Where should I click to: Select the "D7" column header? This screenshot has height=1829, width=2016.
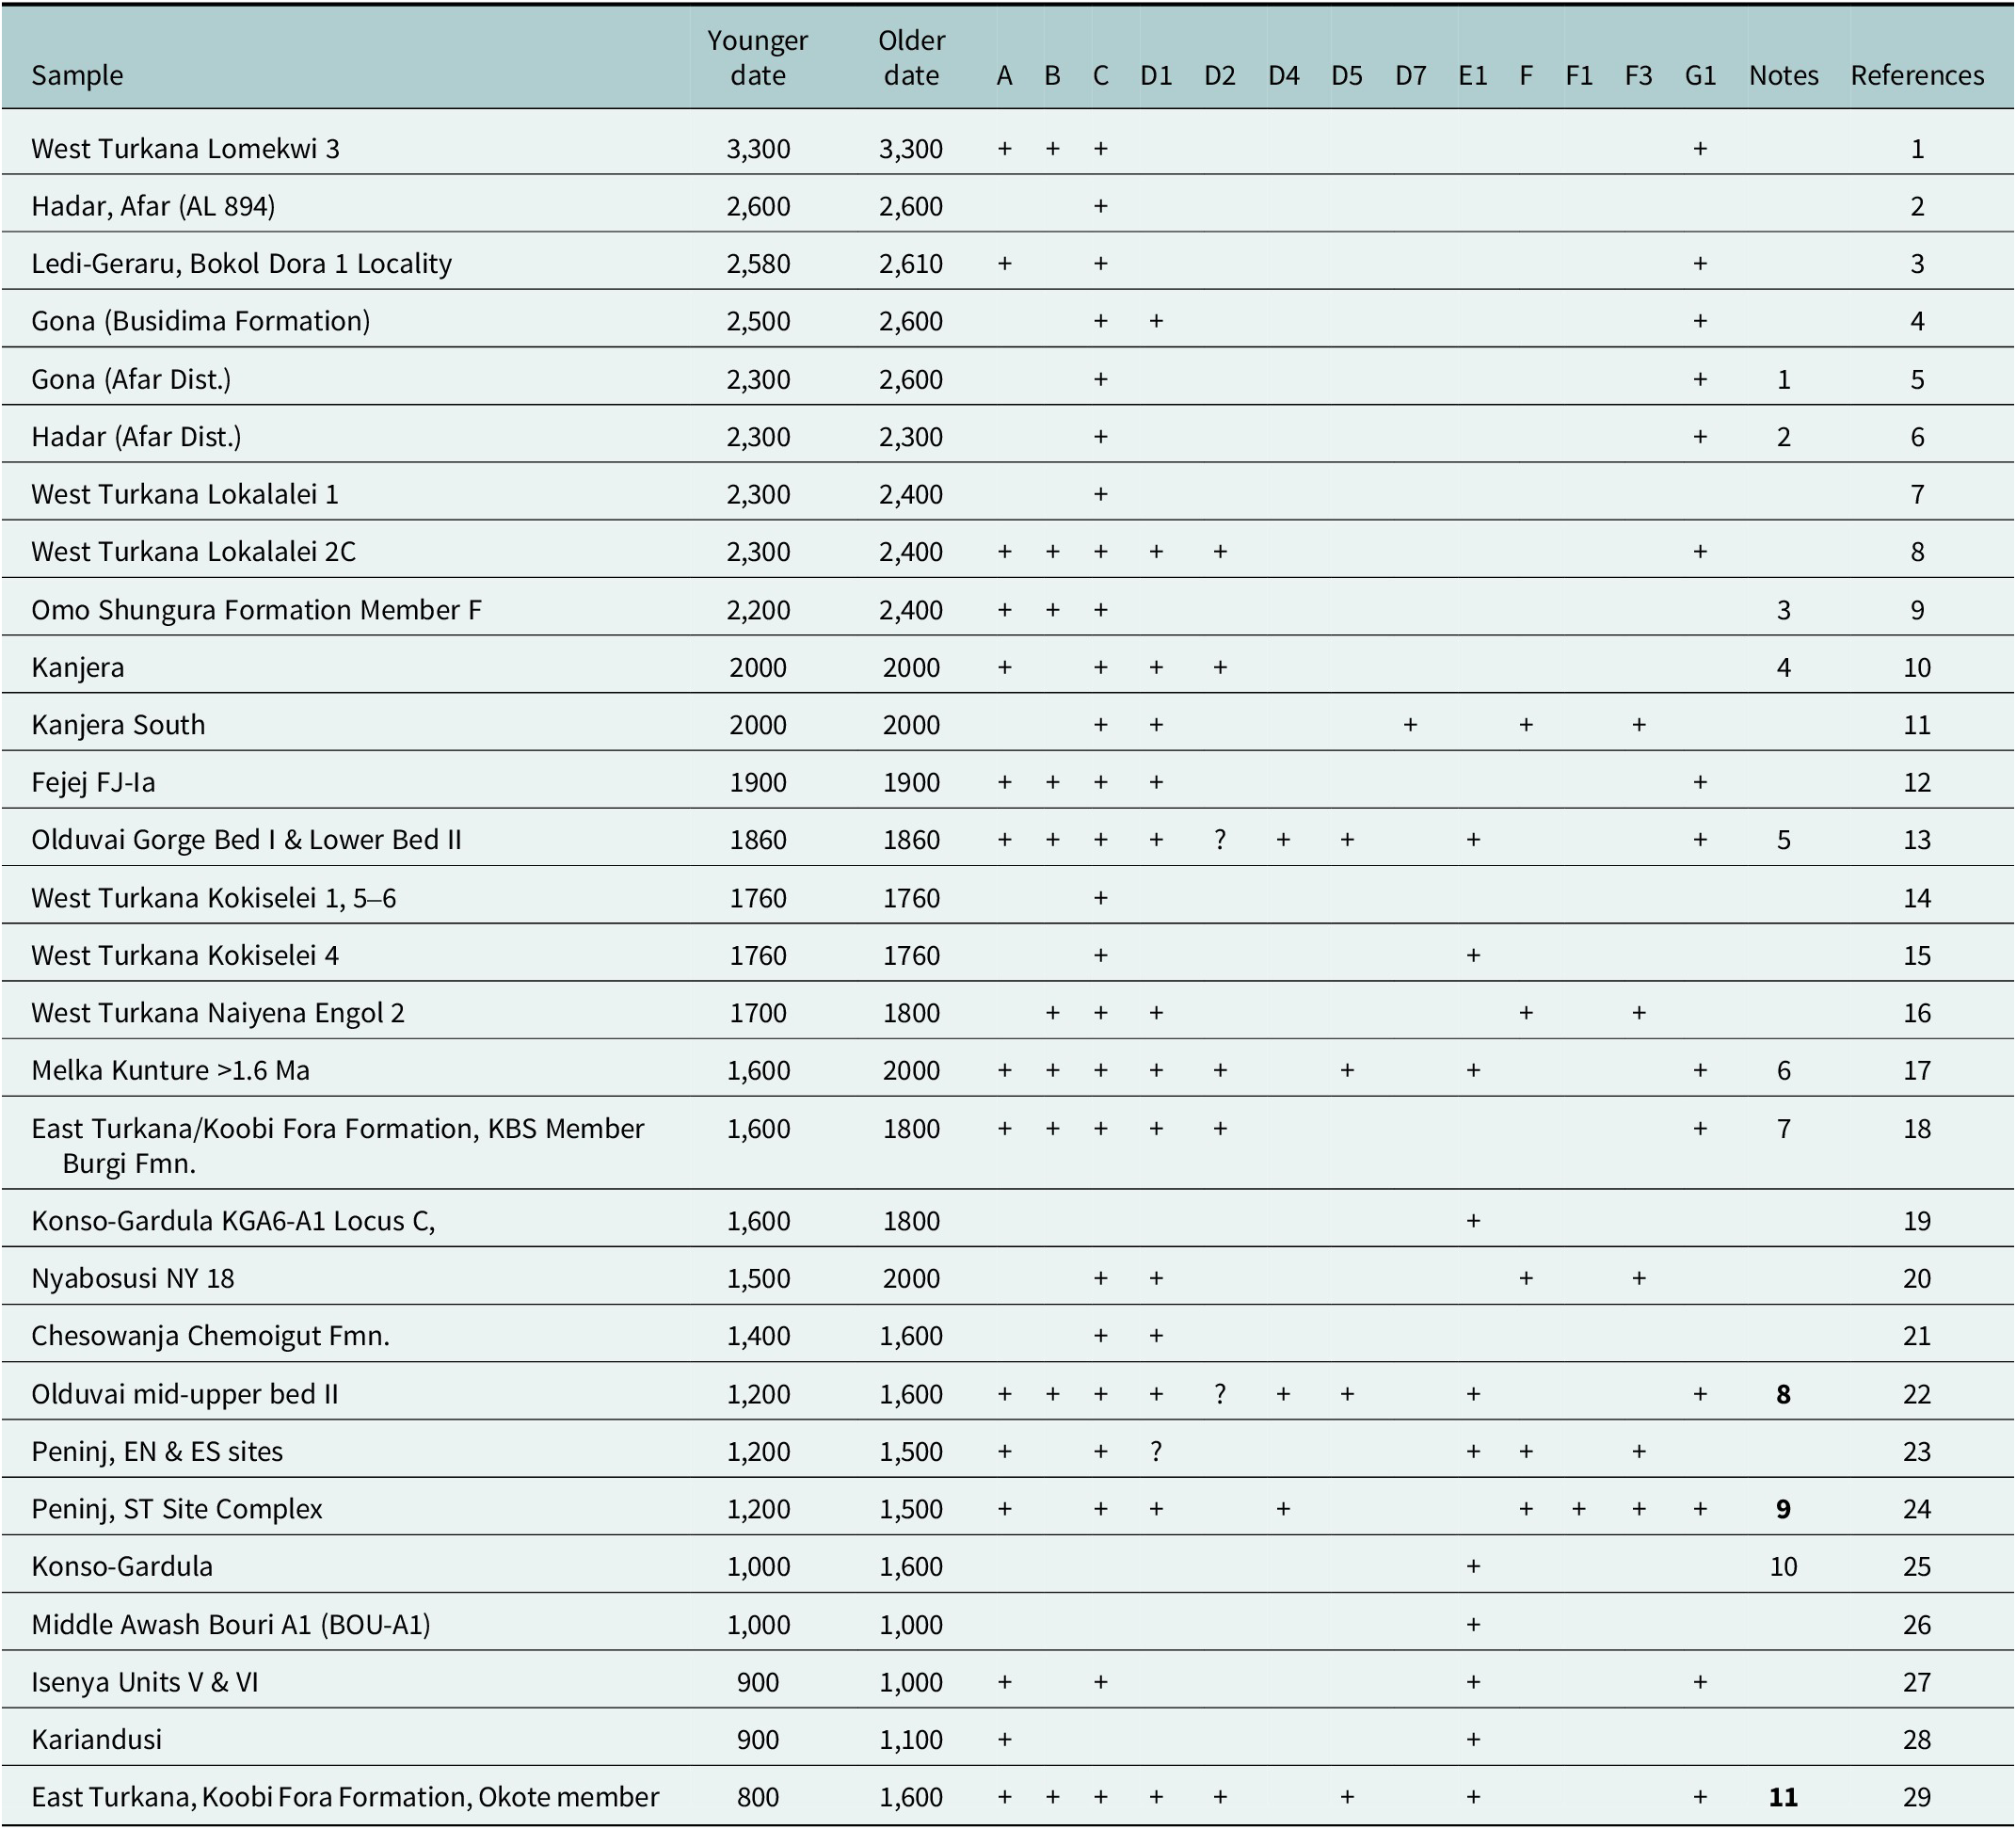[x=1410, y=76]
